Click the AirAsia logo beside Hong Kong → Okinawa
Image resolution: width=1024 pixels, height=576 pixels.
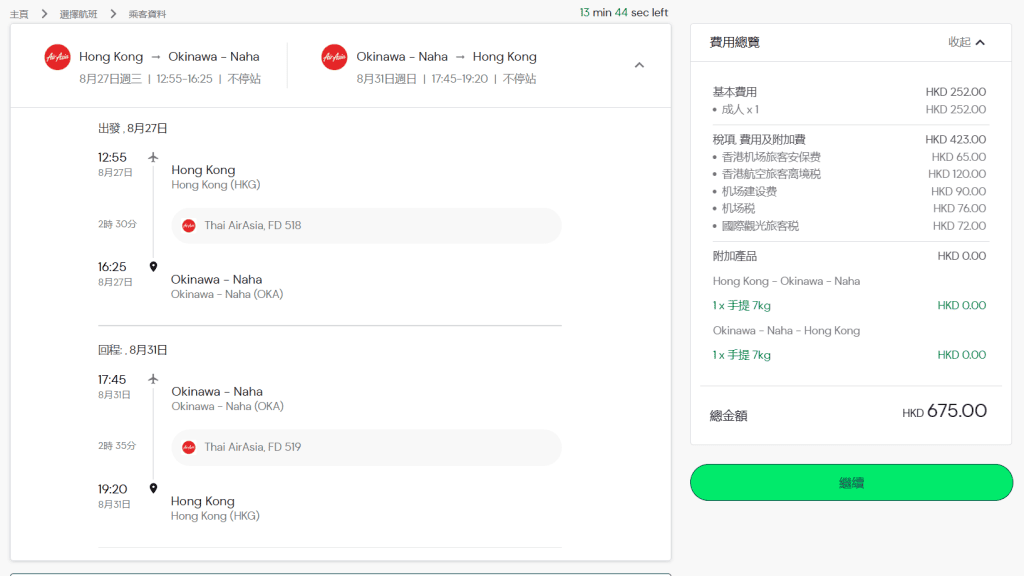(58, 57)
